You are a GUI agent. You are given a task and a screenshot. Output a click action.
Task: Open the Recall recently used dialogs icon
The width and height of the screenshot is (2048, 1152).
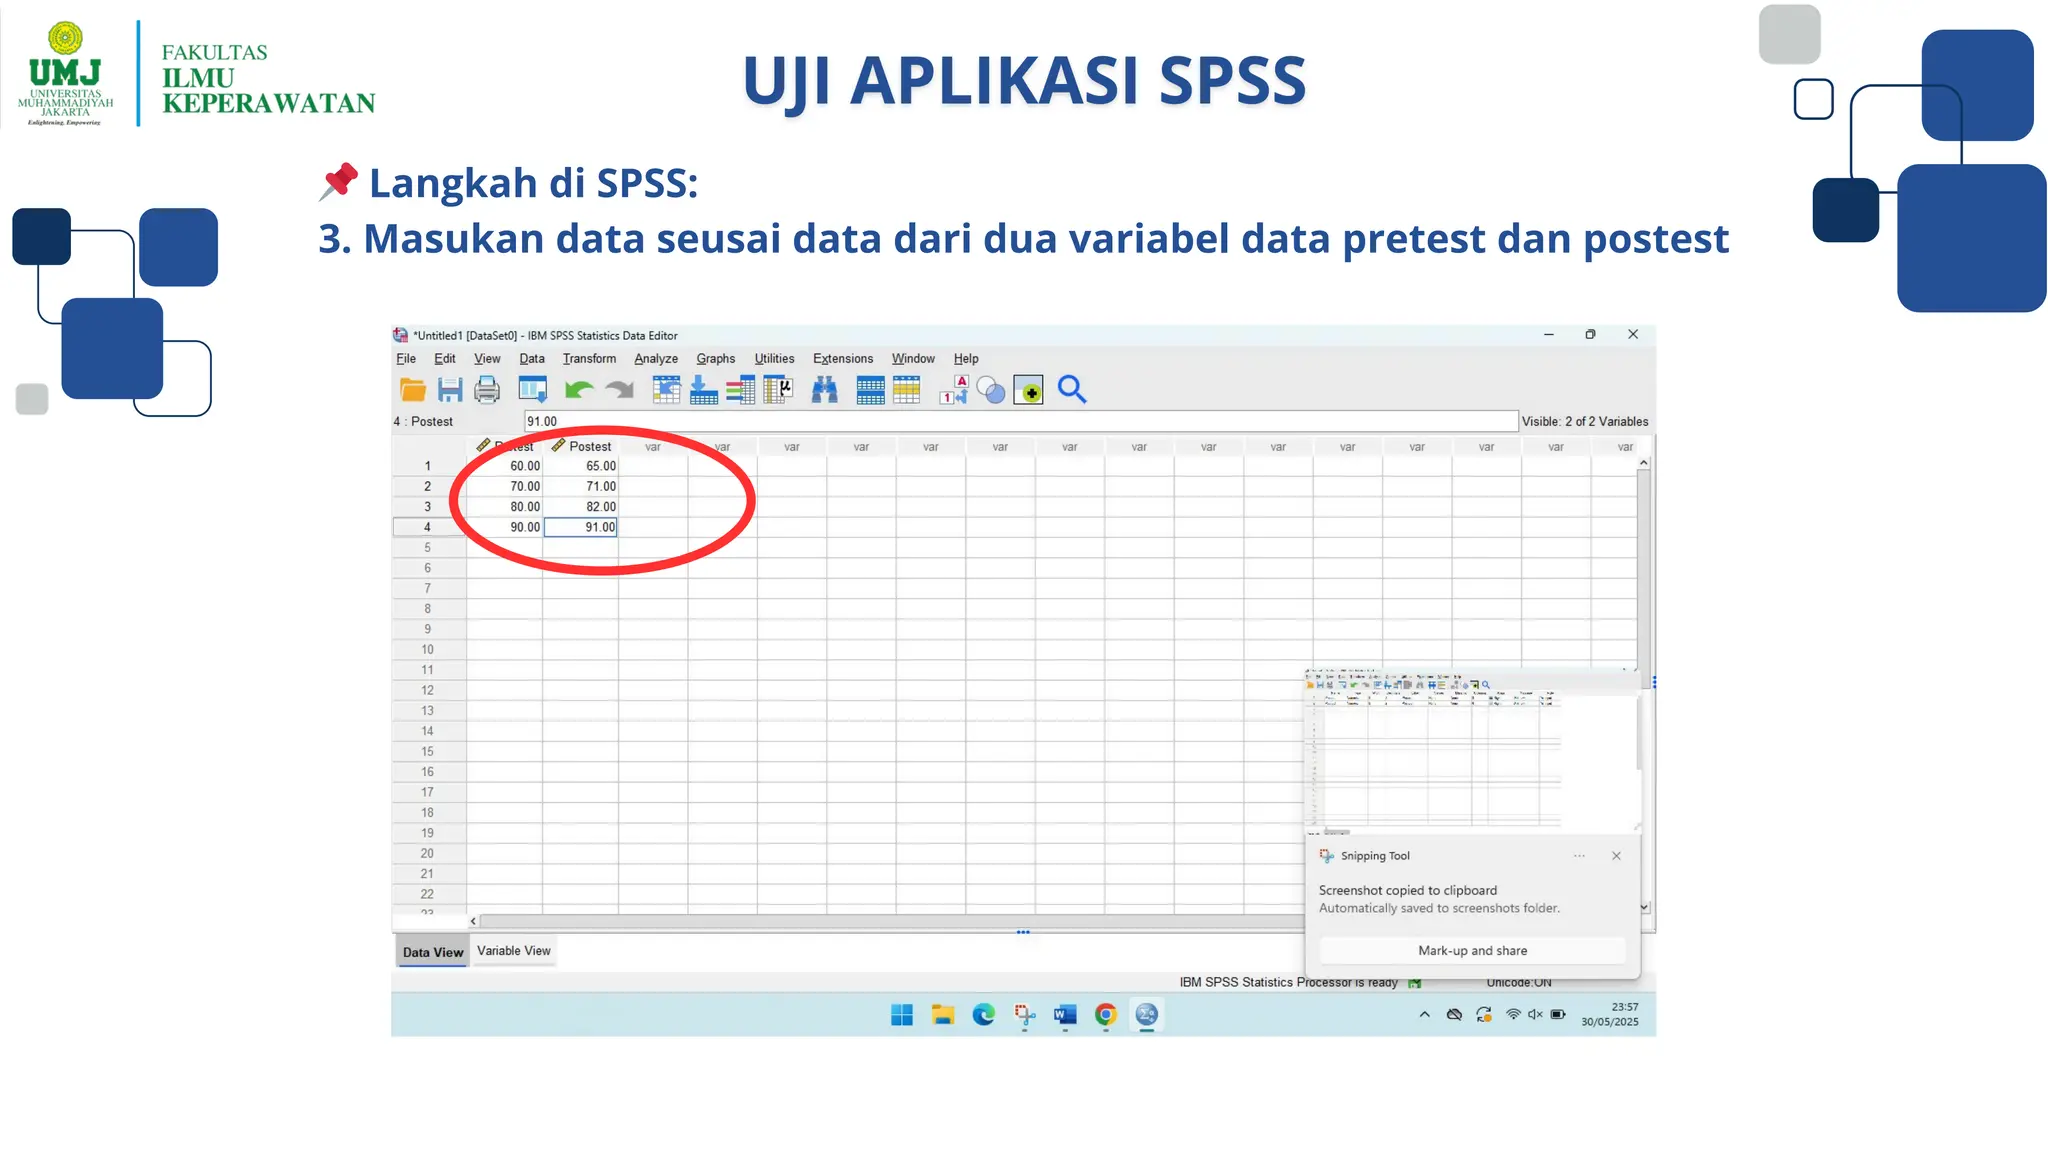pyautogui.click(x=532, y=390)
